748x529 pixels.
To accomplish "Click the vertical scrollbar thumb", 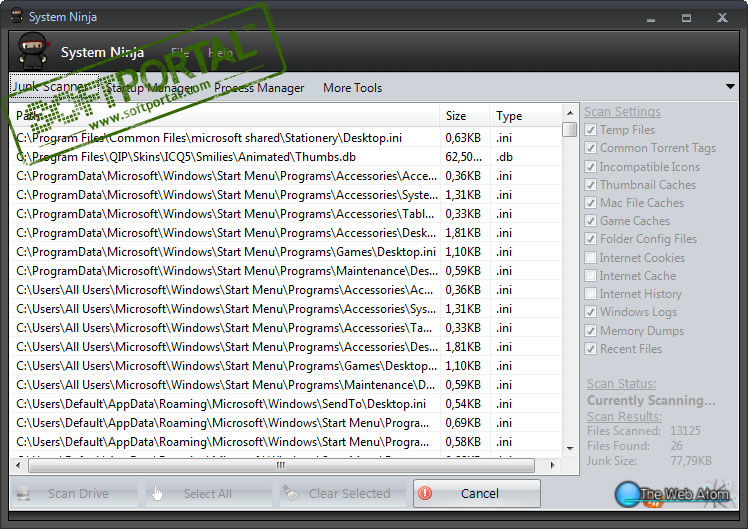I will 570,130.
